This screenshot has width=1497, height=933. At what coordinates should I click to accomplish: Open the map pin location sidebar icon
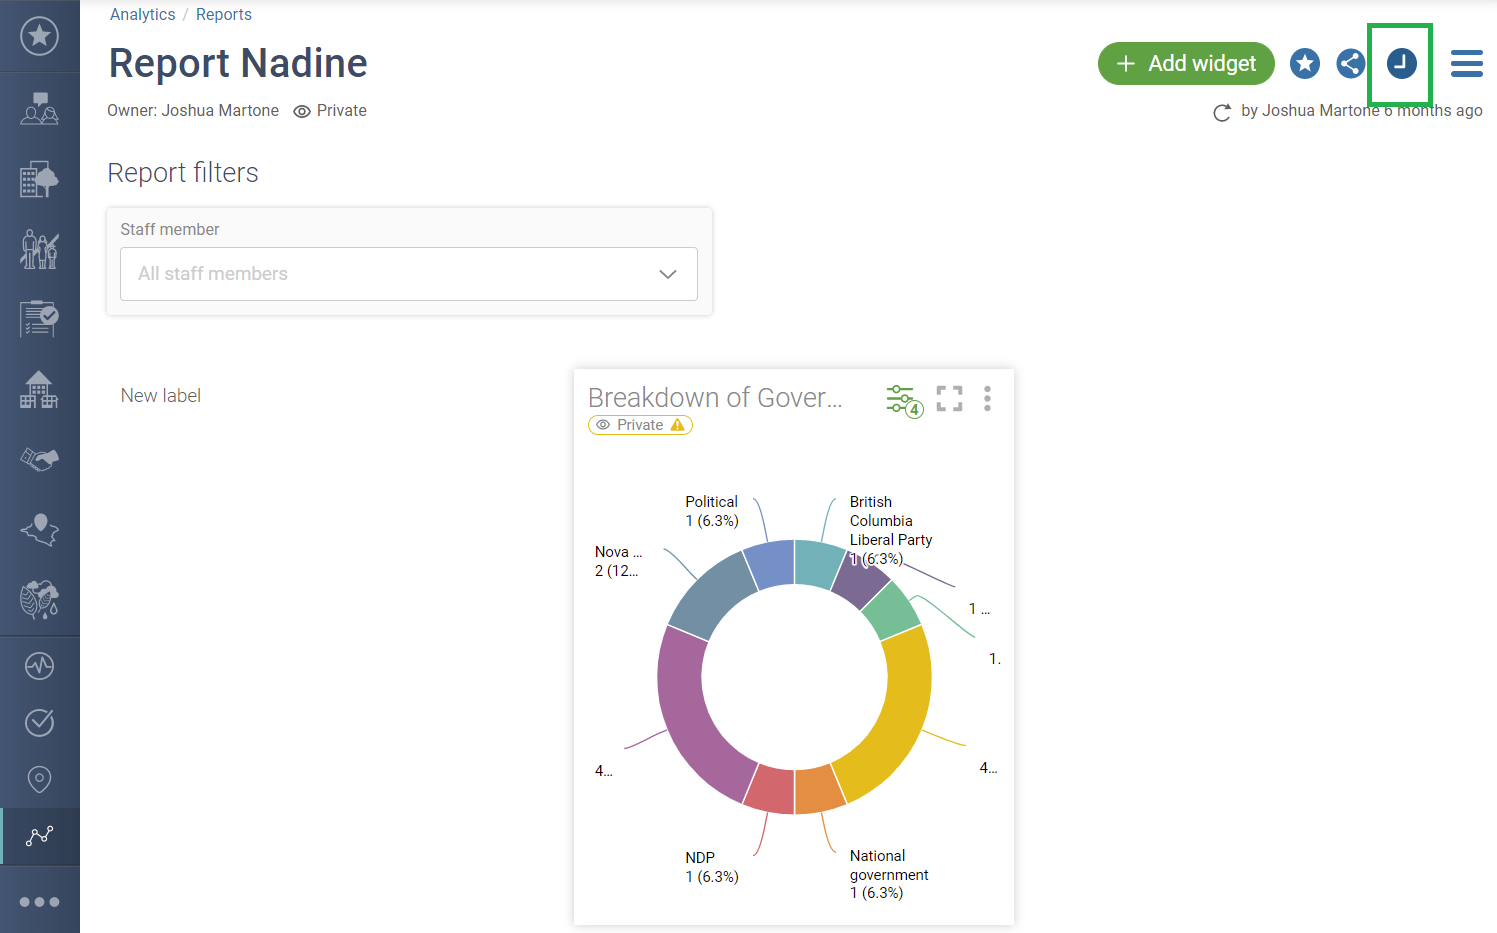pos(39,779)
